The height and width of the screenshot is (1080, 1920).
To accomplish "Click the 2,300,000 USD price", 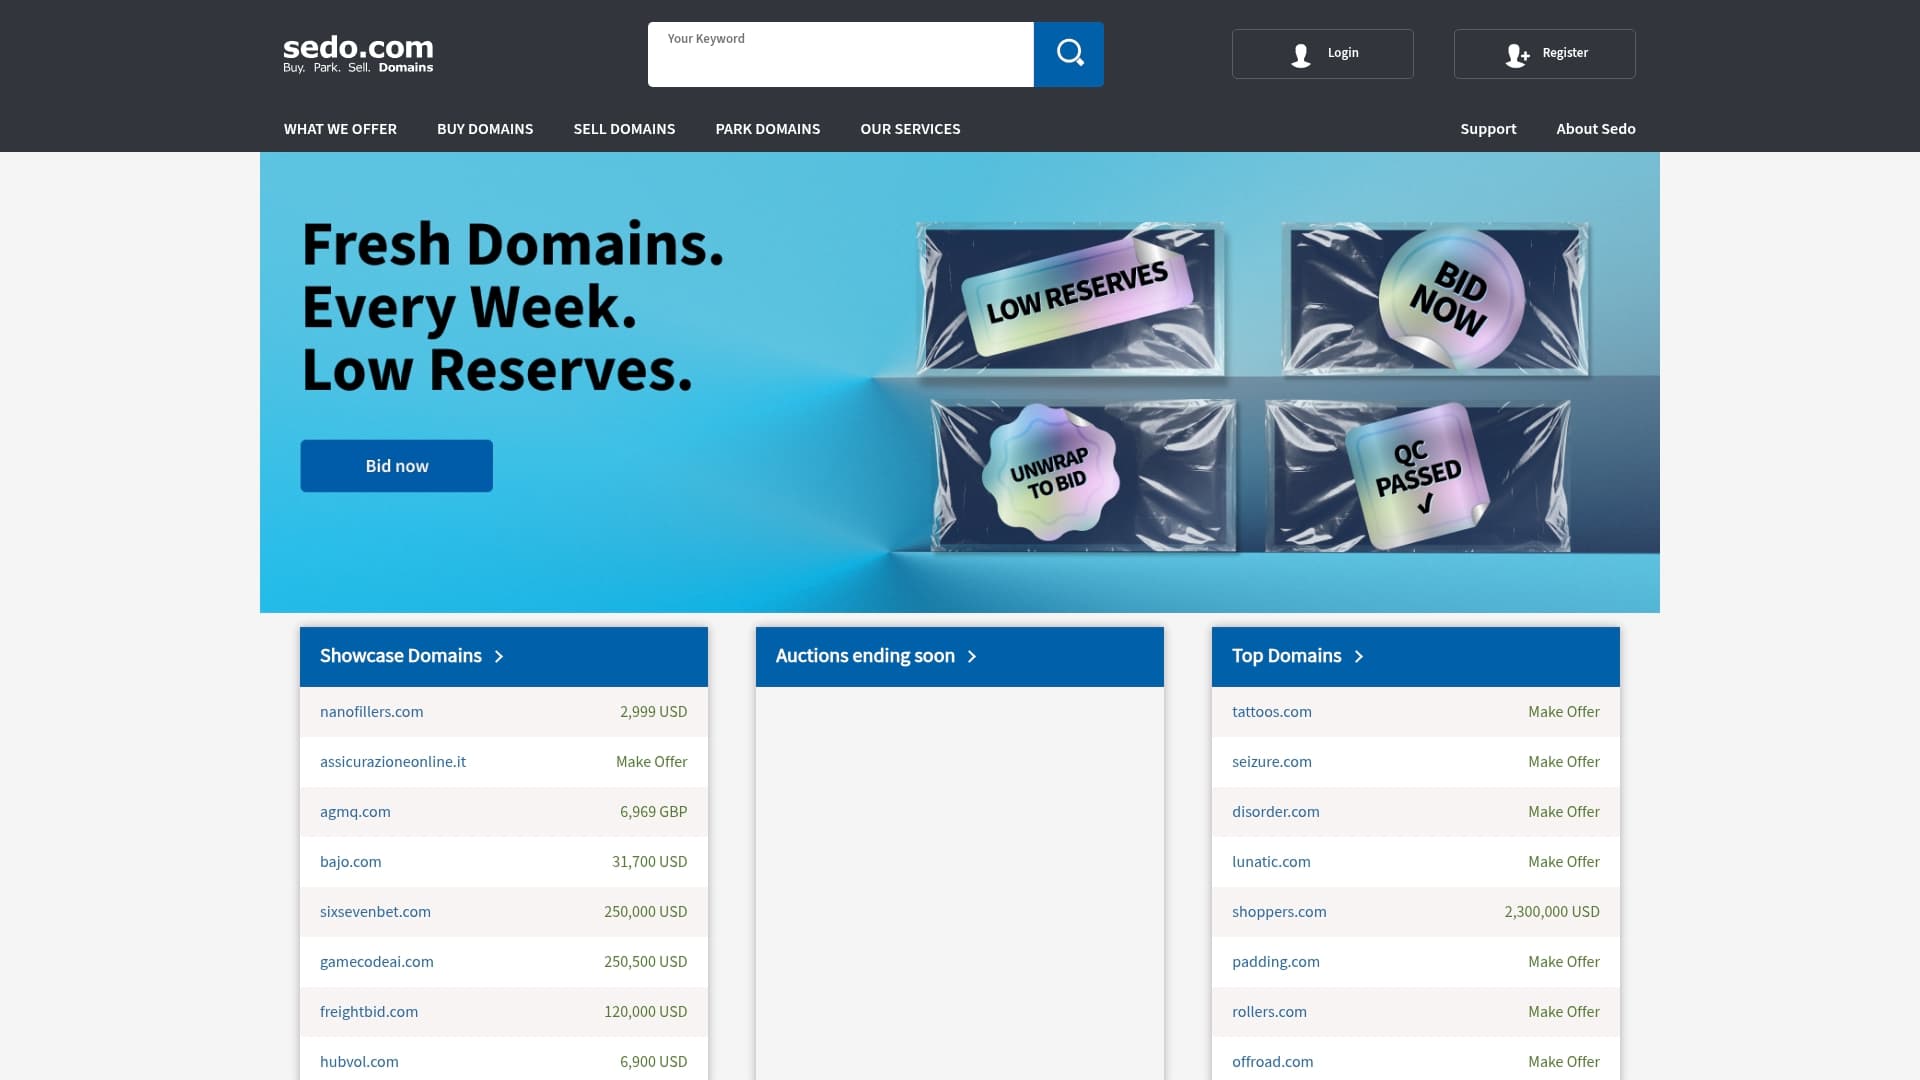I will coord(1552,912).
